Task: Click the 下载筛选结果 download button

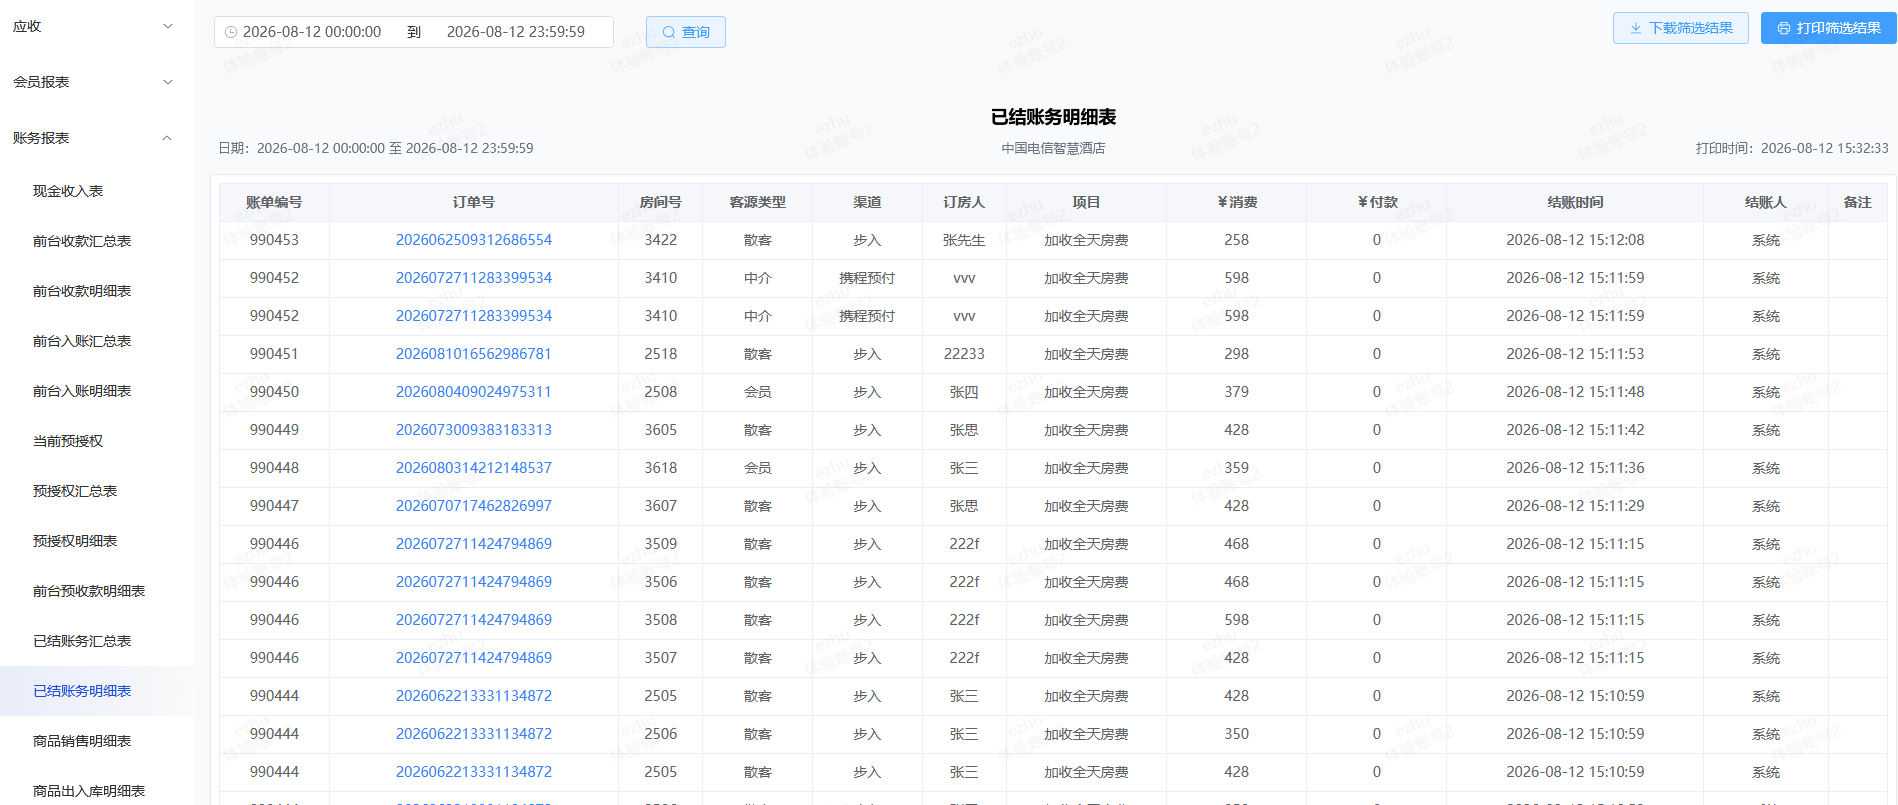Action: pos(1681,28)
